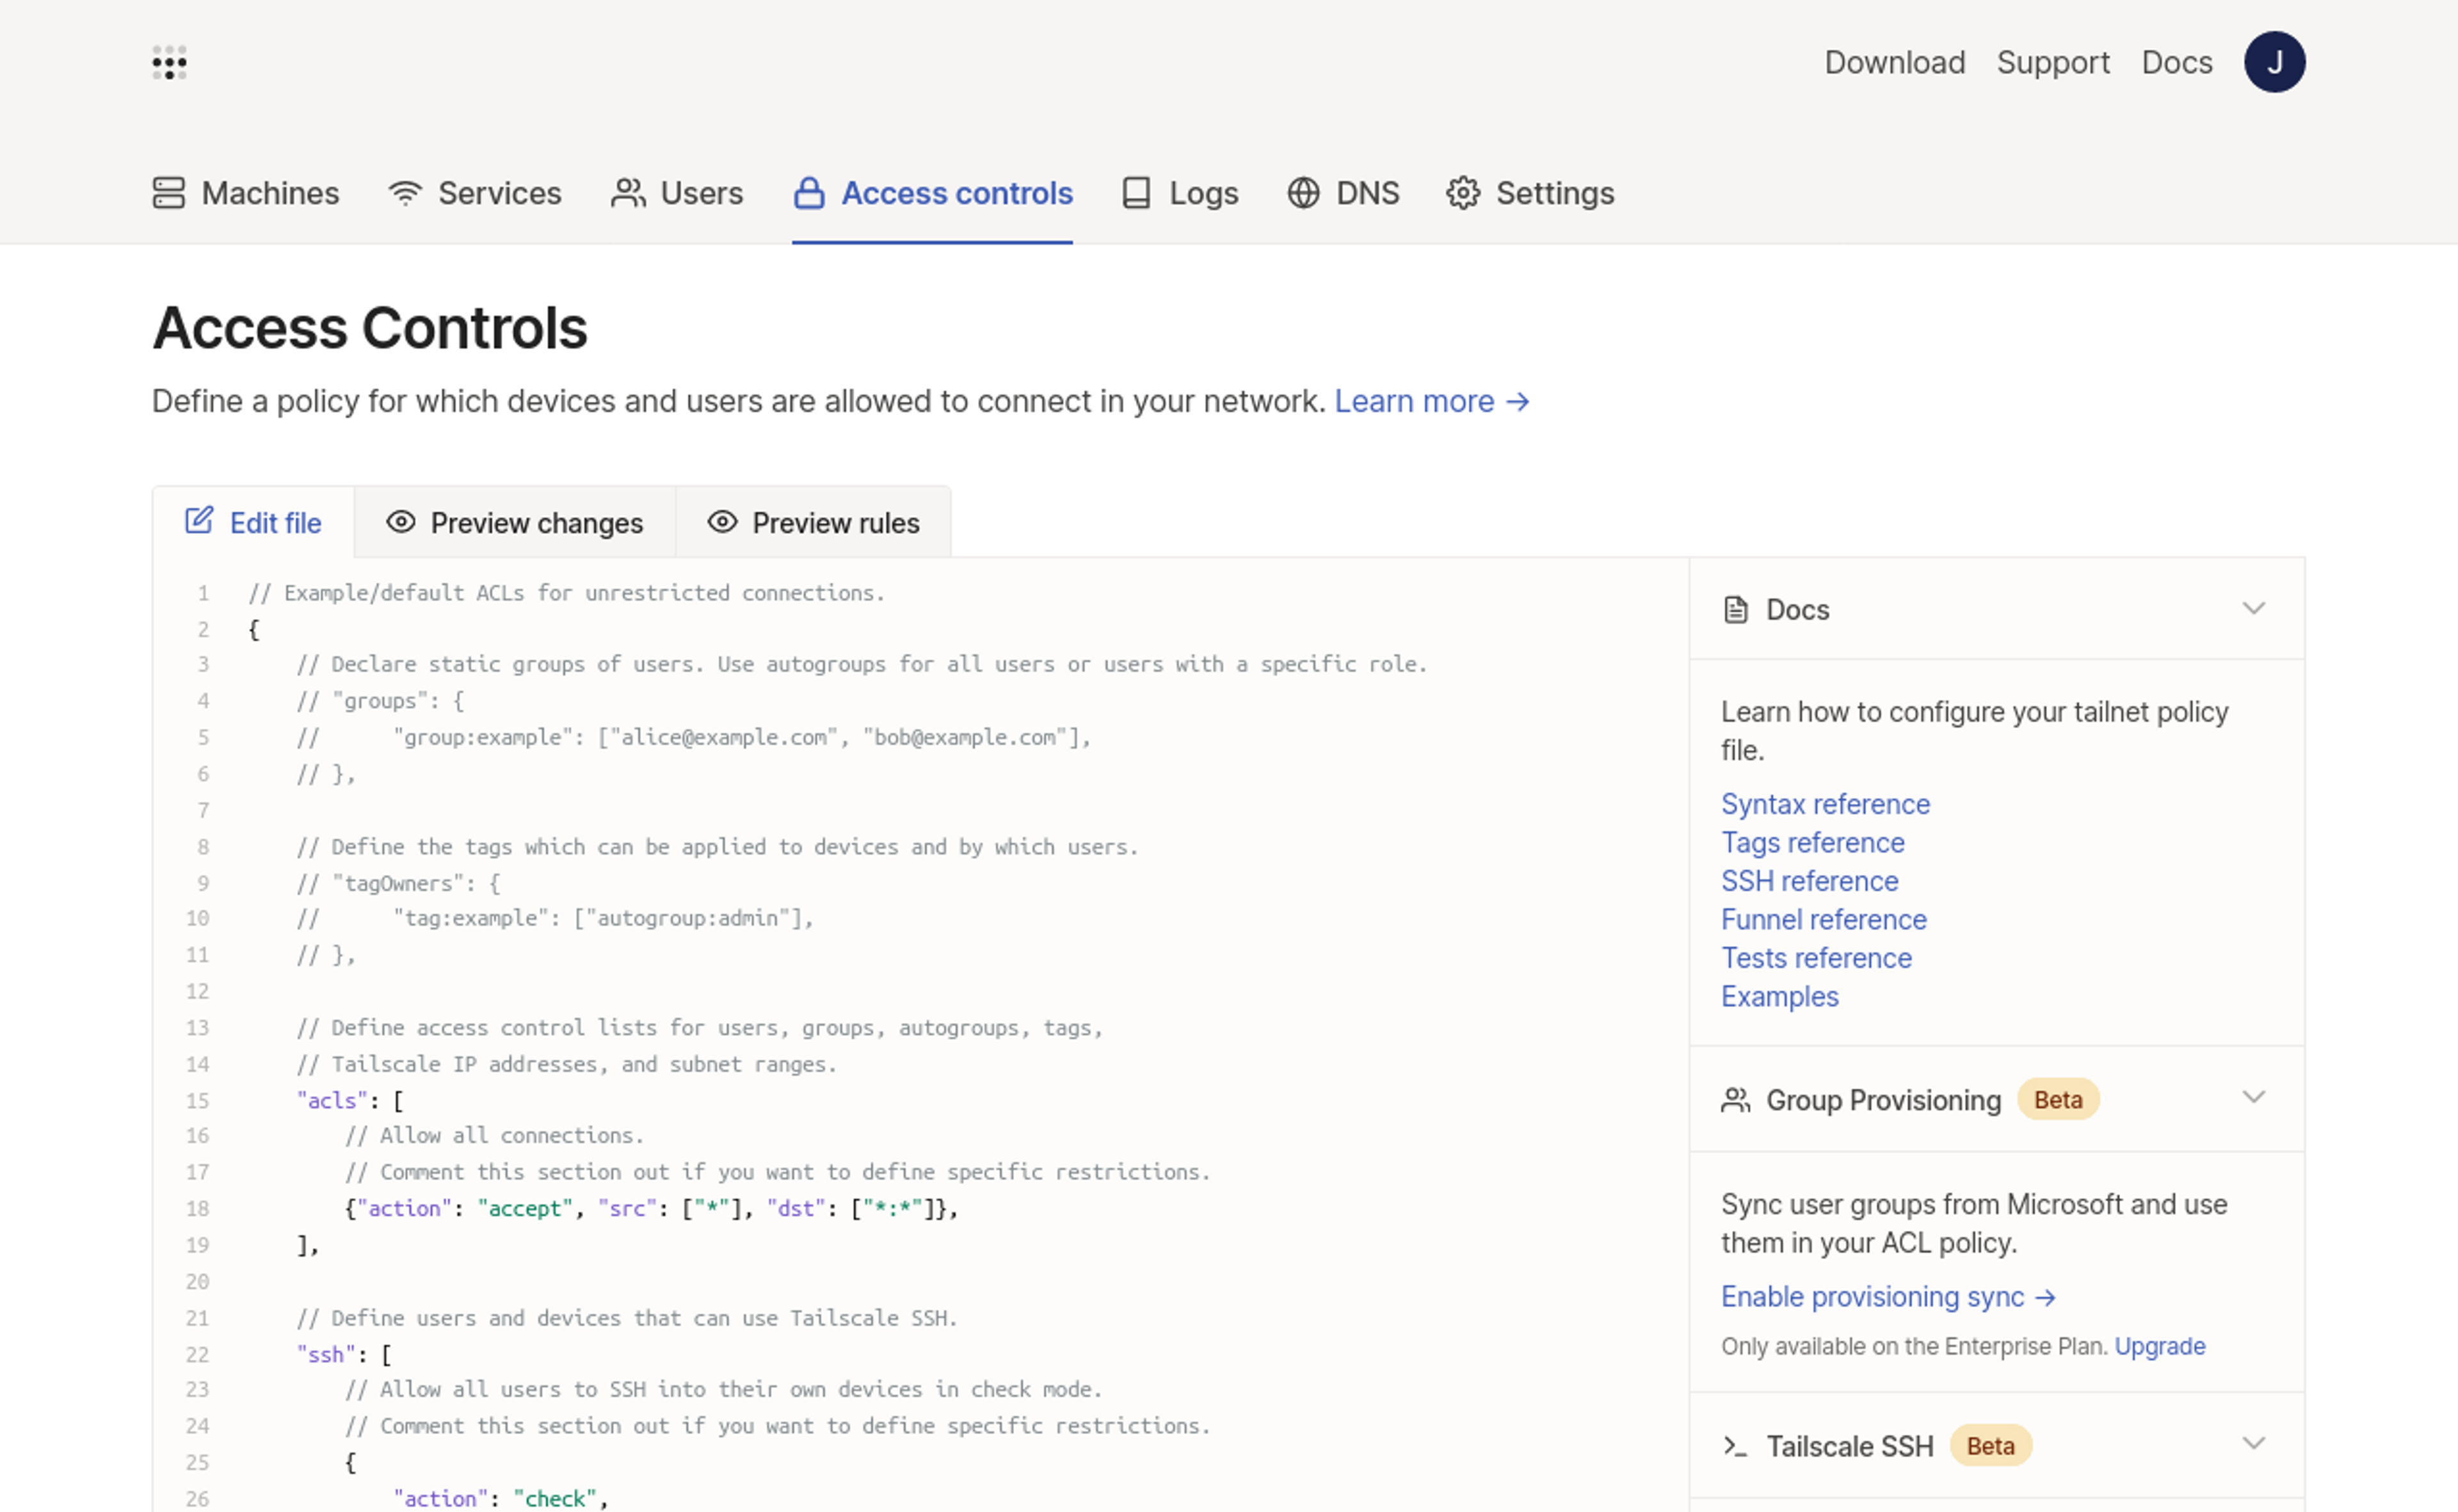Click the Logs book icon

[1136, 193]
